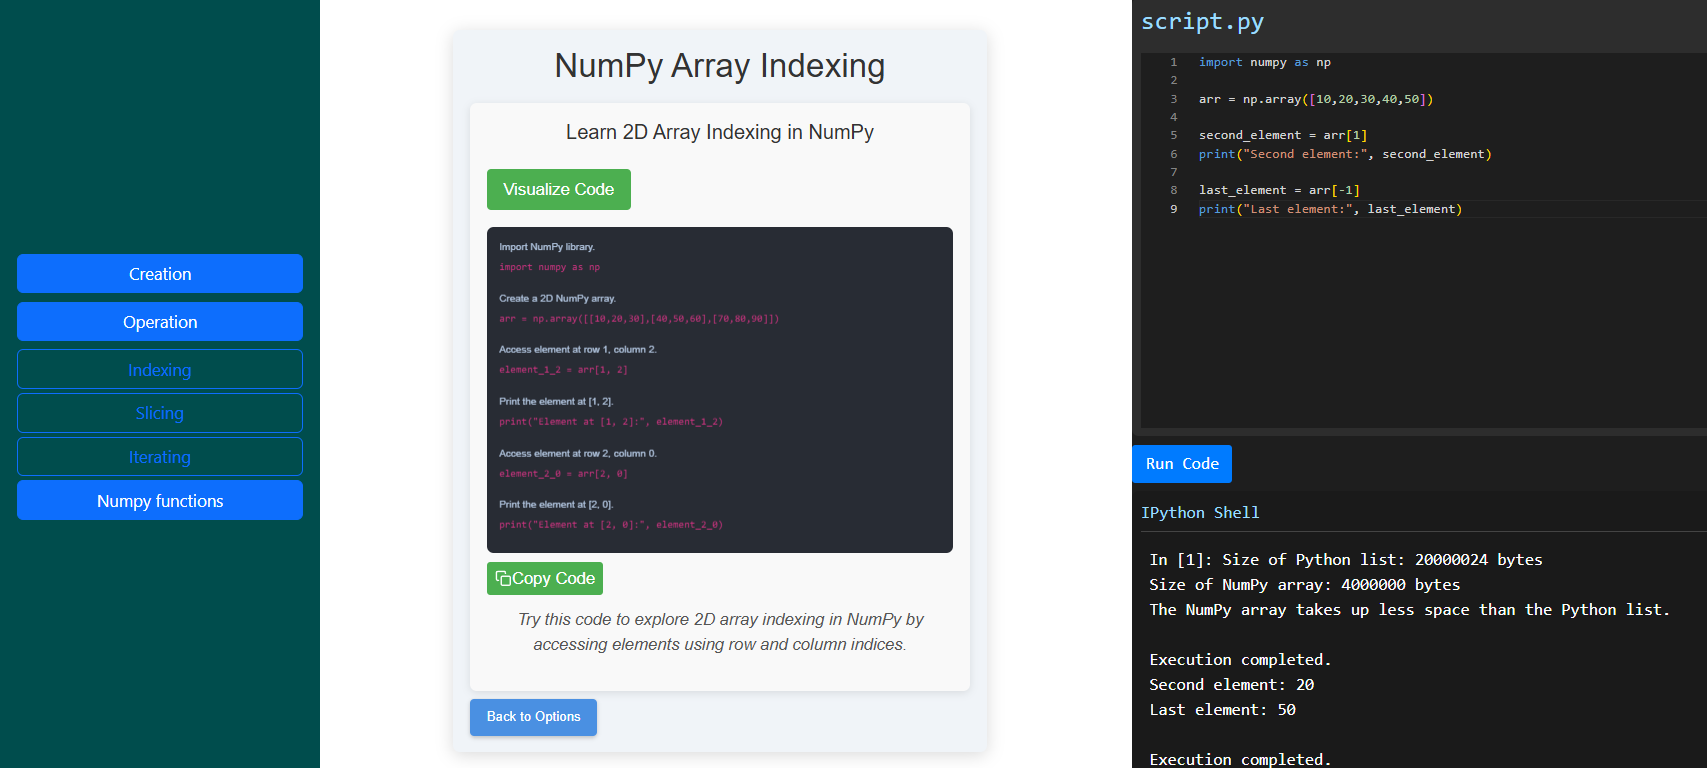Click 'Import NumPy library.' comment text
This screenshot has width=1707, height=768.
click(x=547, y=247)
